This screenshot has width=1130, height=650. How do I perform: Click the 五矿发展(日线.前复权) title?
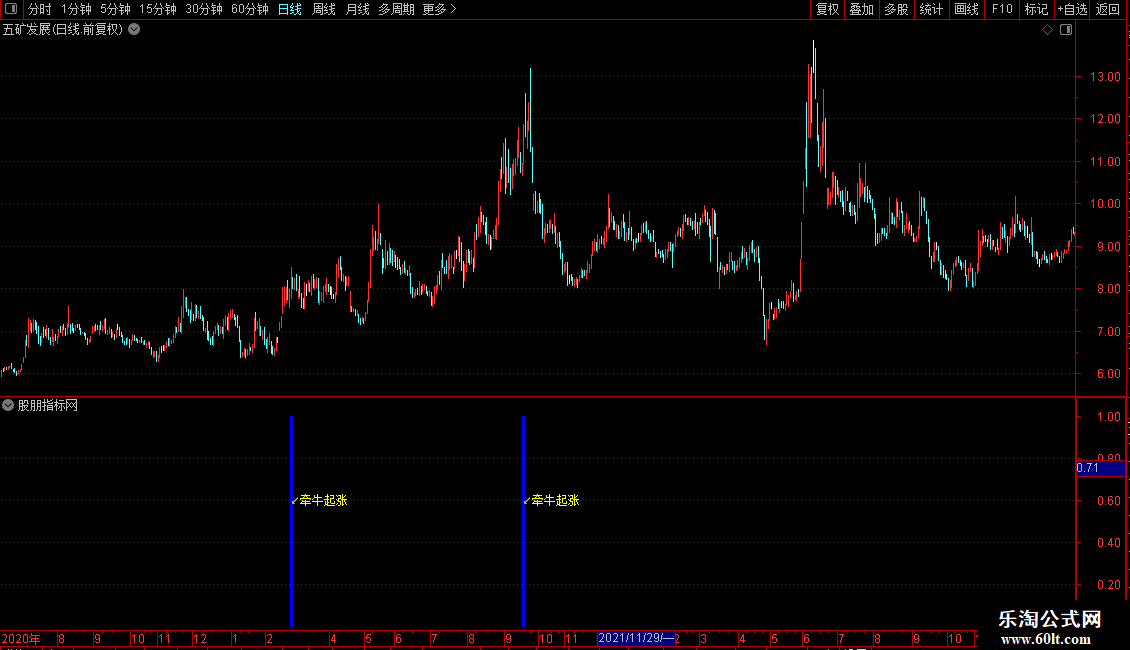pyautogui.click(x=63, y=30)
